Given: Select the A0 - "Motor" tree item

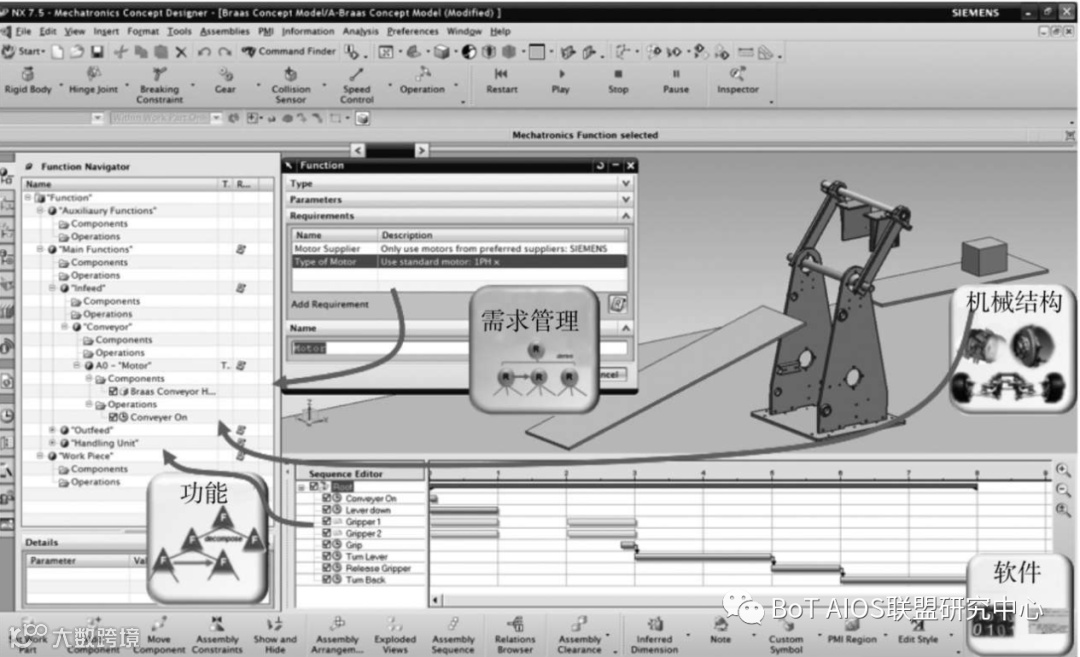Looking at the screenshot, I should click(x=123, y=366).
